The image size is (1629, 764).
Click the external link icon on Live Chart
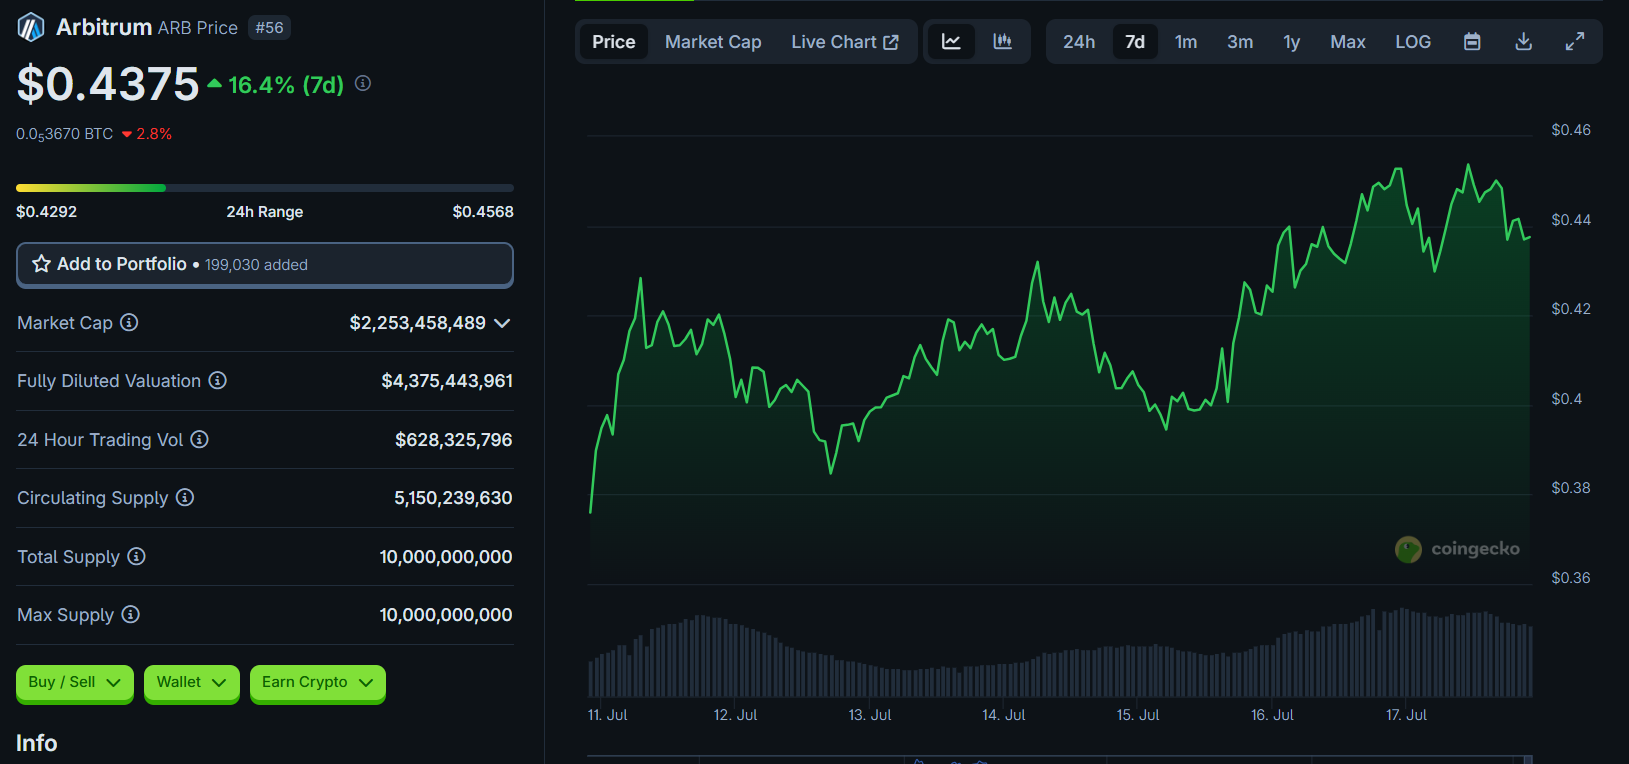(890, 42)
